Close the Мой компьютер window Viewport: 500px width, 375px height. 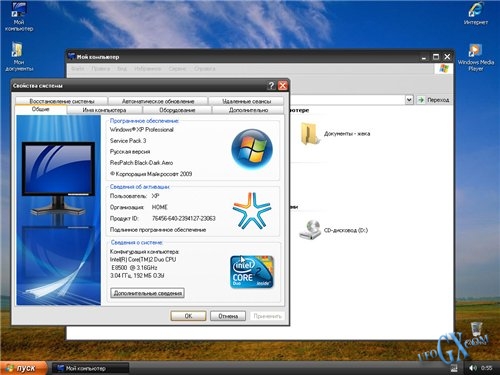pyautogui.click(x=447, y=57)
